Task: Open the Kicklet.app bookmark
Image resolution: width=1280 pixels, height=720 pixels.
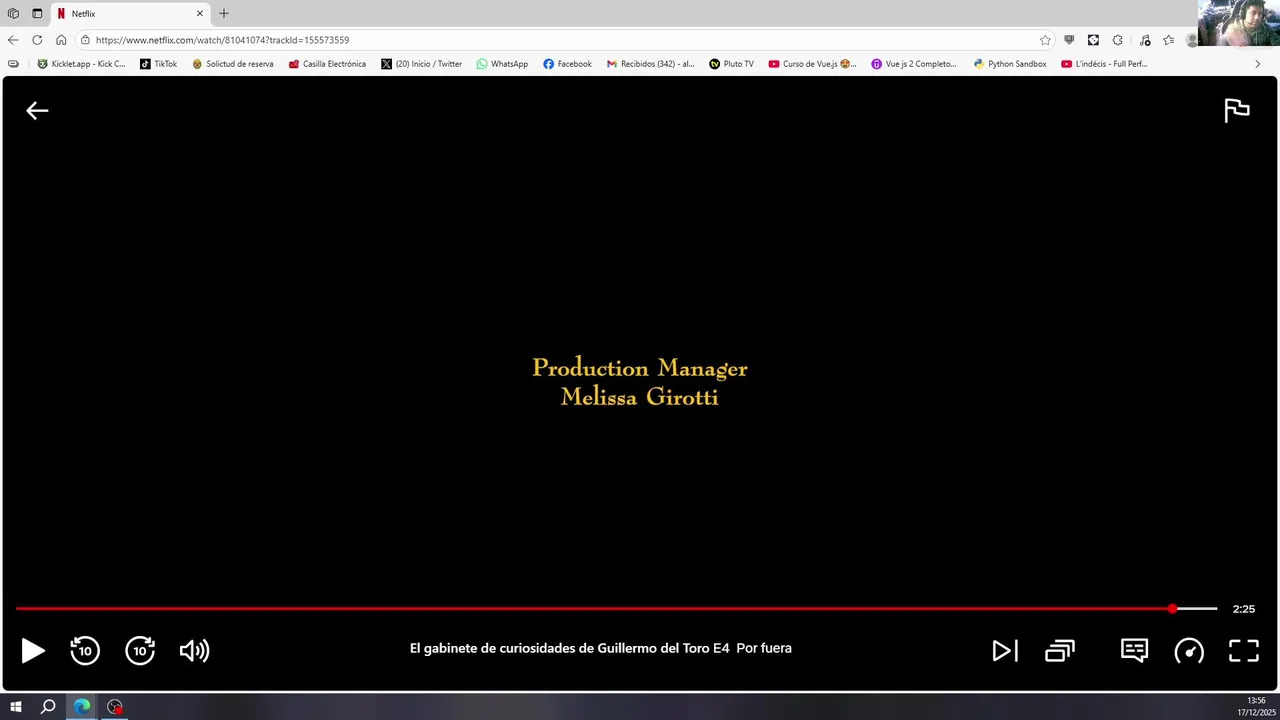Action: (x=82, y=64)
